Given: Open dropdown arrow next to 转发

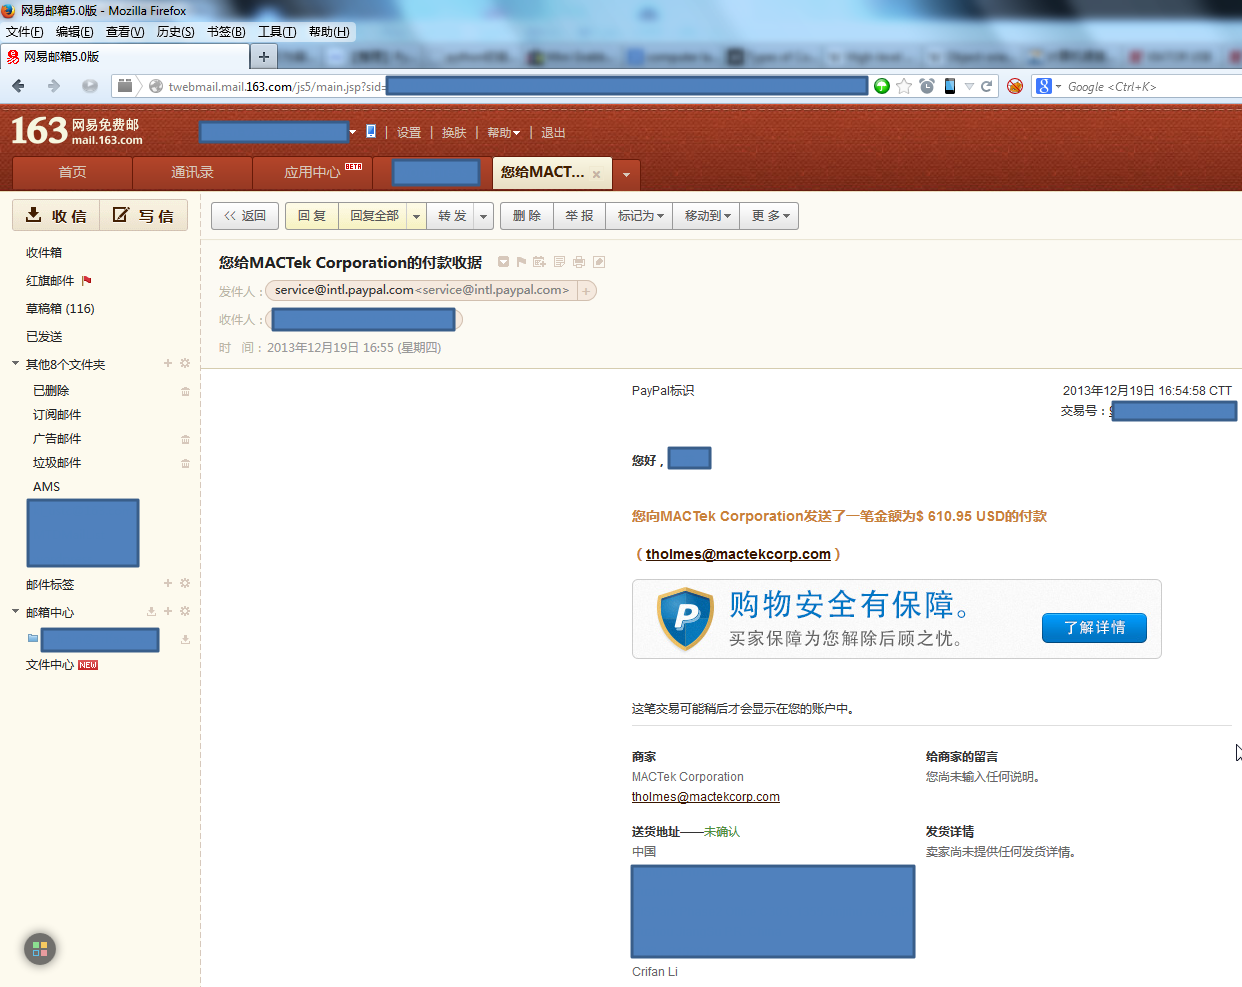Looking at the screenshot, I should 484,216.
